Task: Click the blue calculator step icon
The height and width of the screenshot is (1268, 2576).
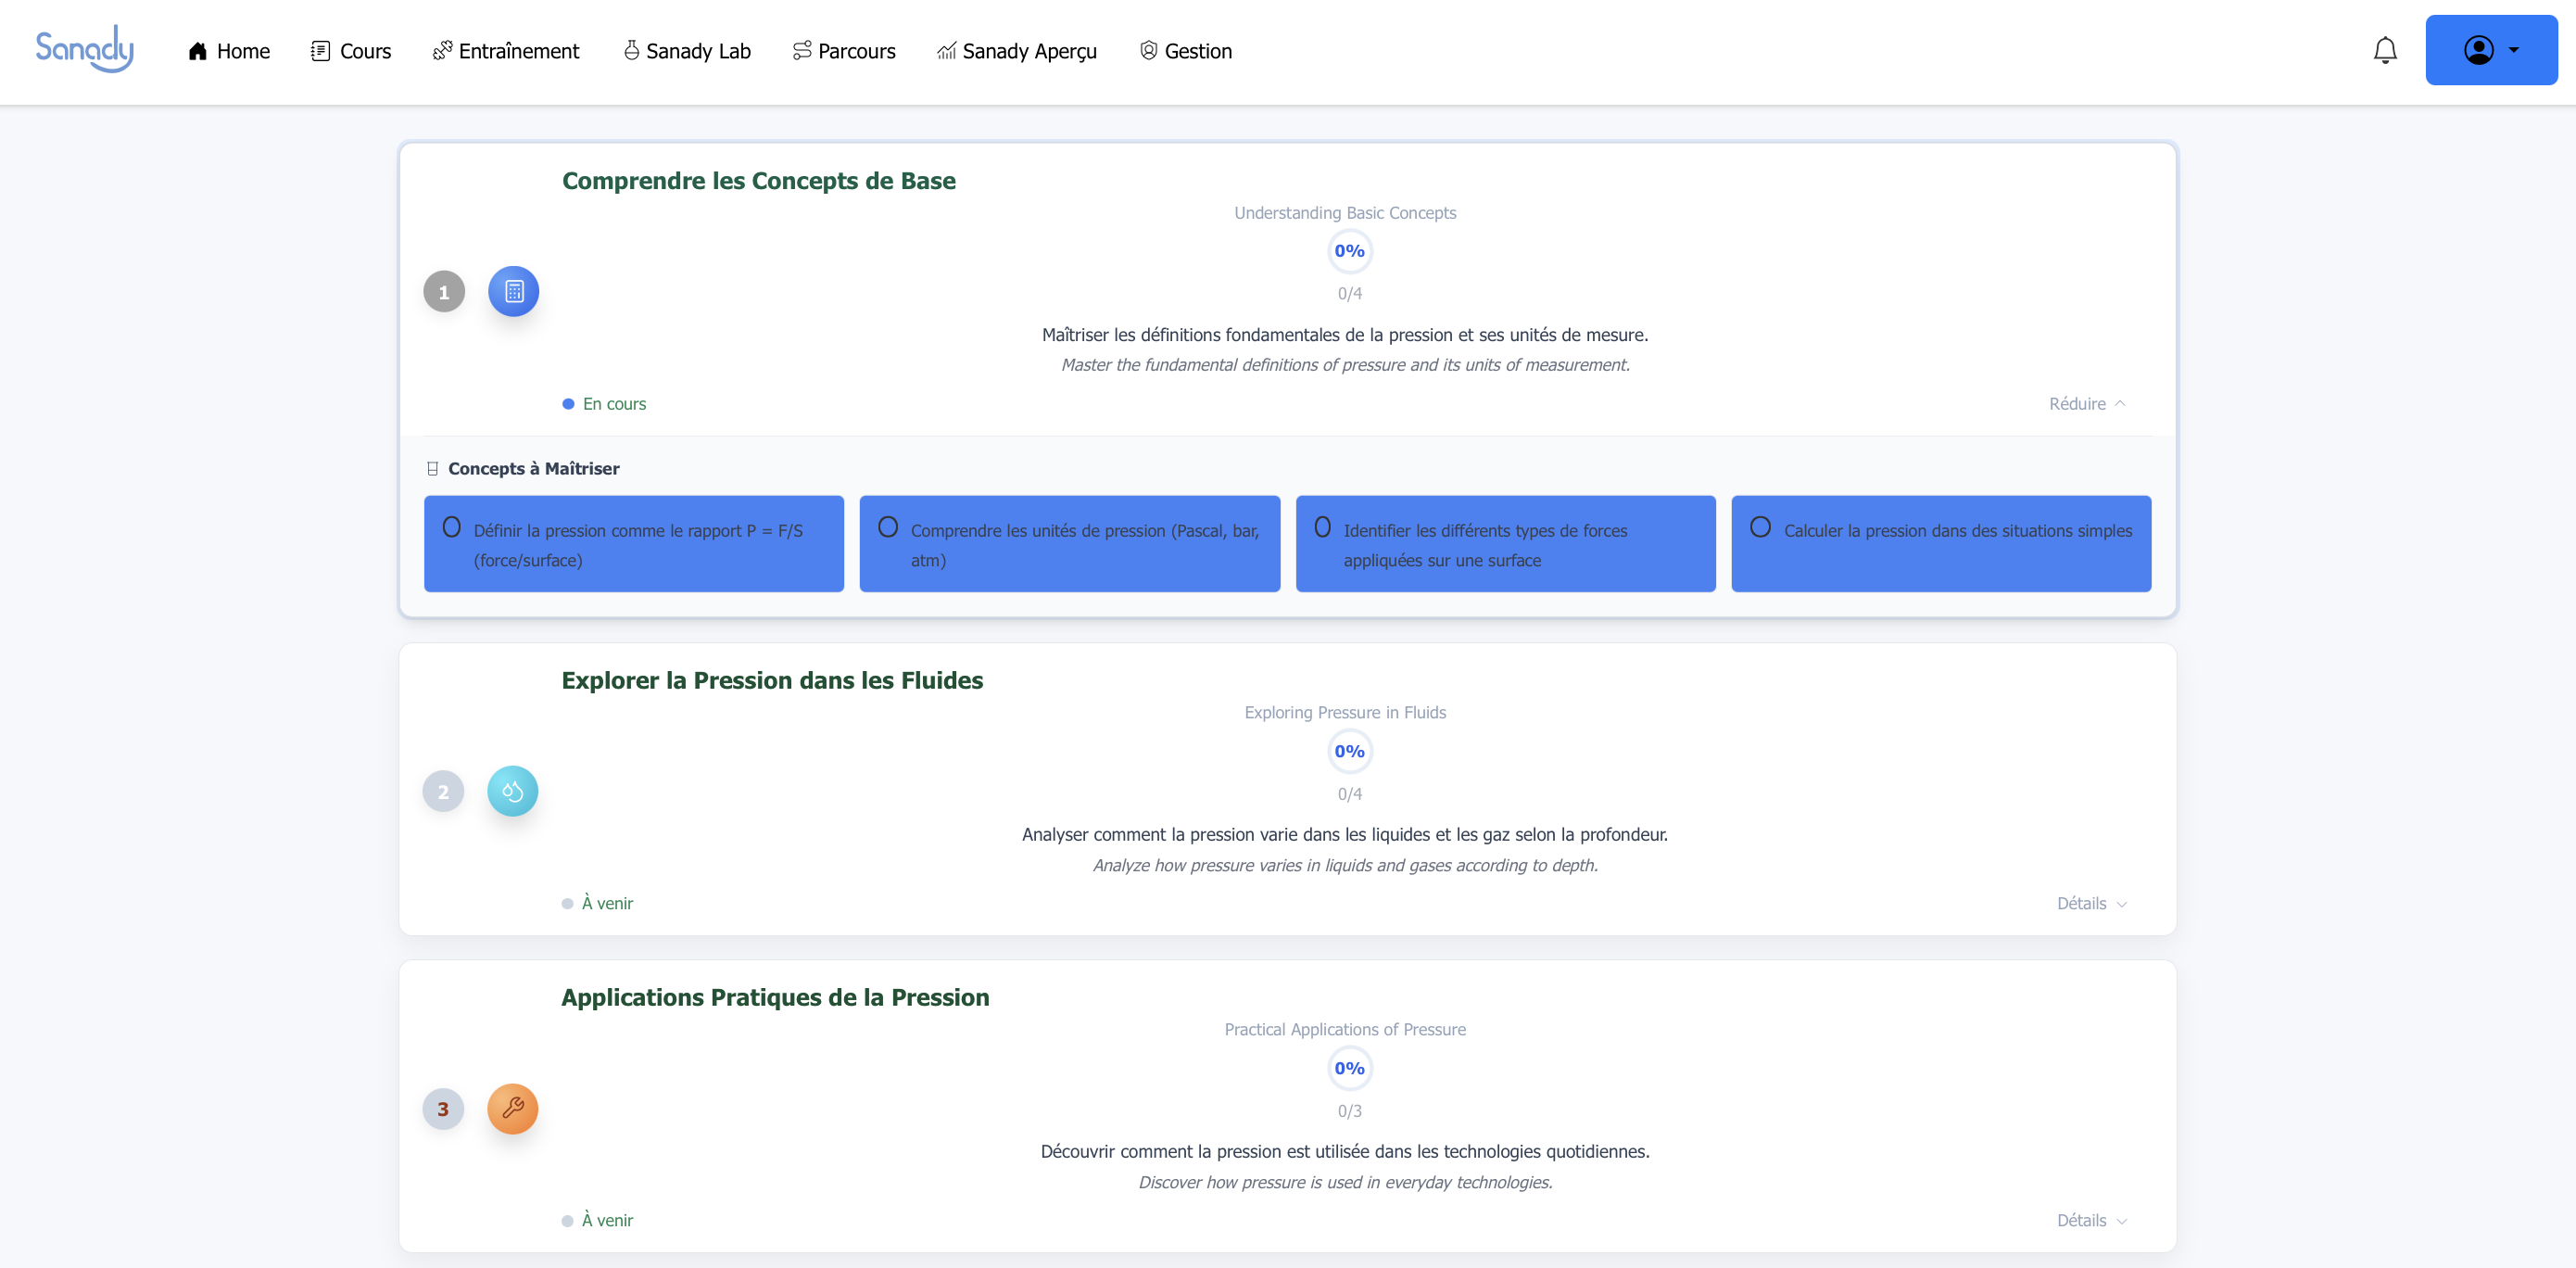Action: (513, 291)
